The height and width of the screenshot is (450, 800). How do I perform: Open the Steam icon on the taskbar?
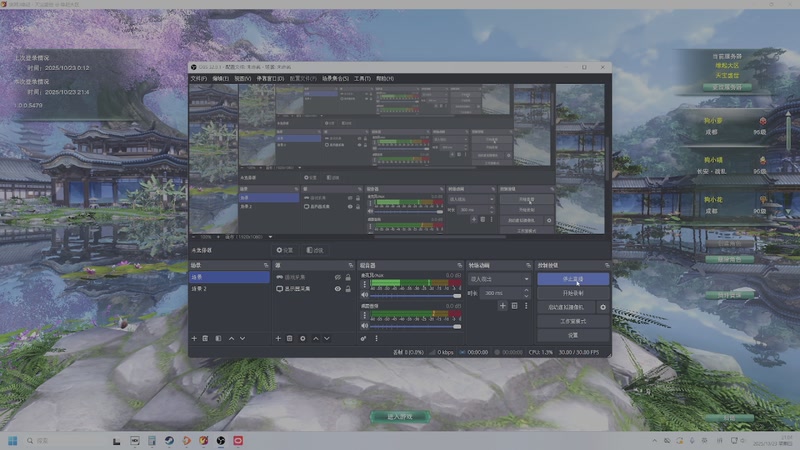click(x=169, y=441)
